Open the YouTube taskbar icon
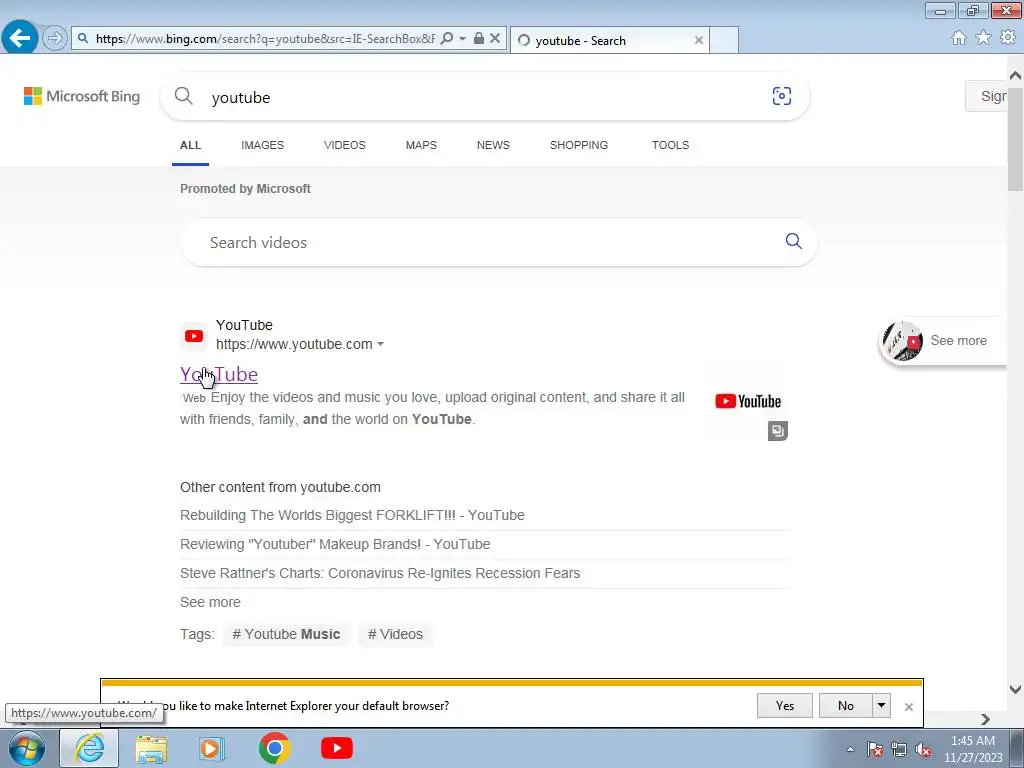Image resolution: width=1024 pixels, height=768 pixels. [337, 748]
